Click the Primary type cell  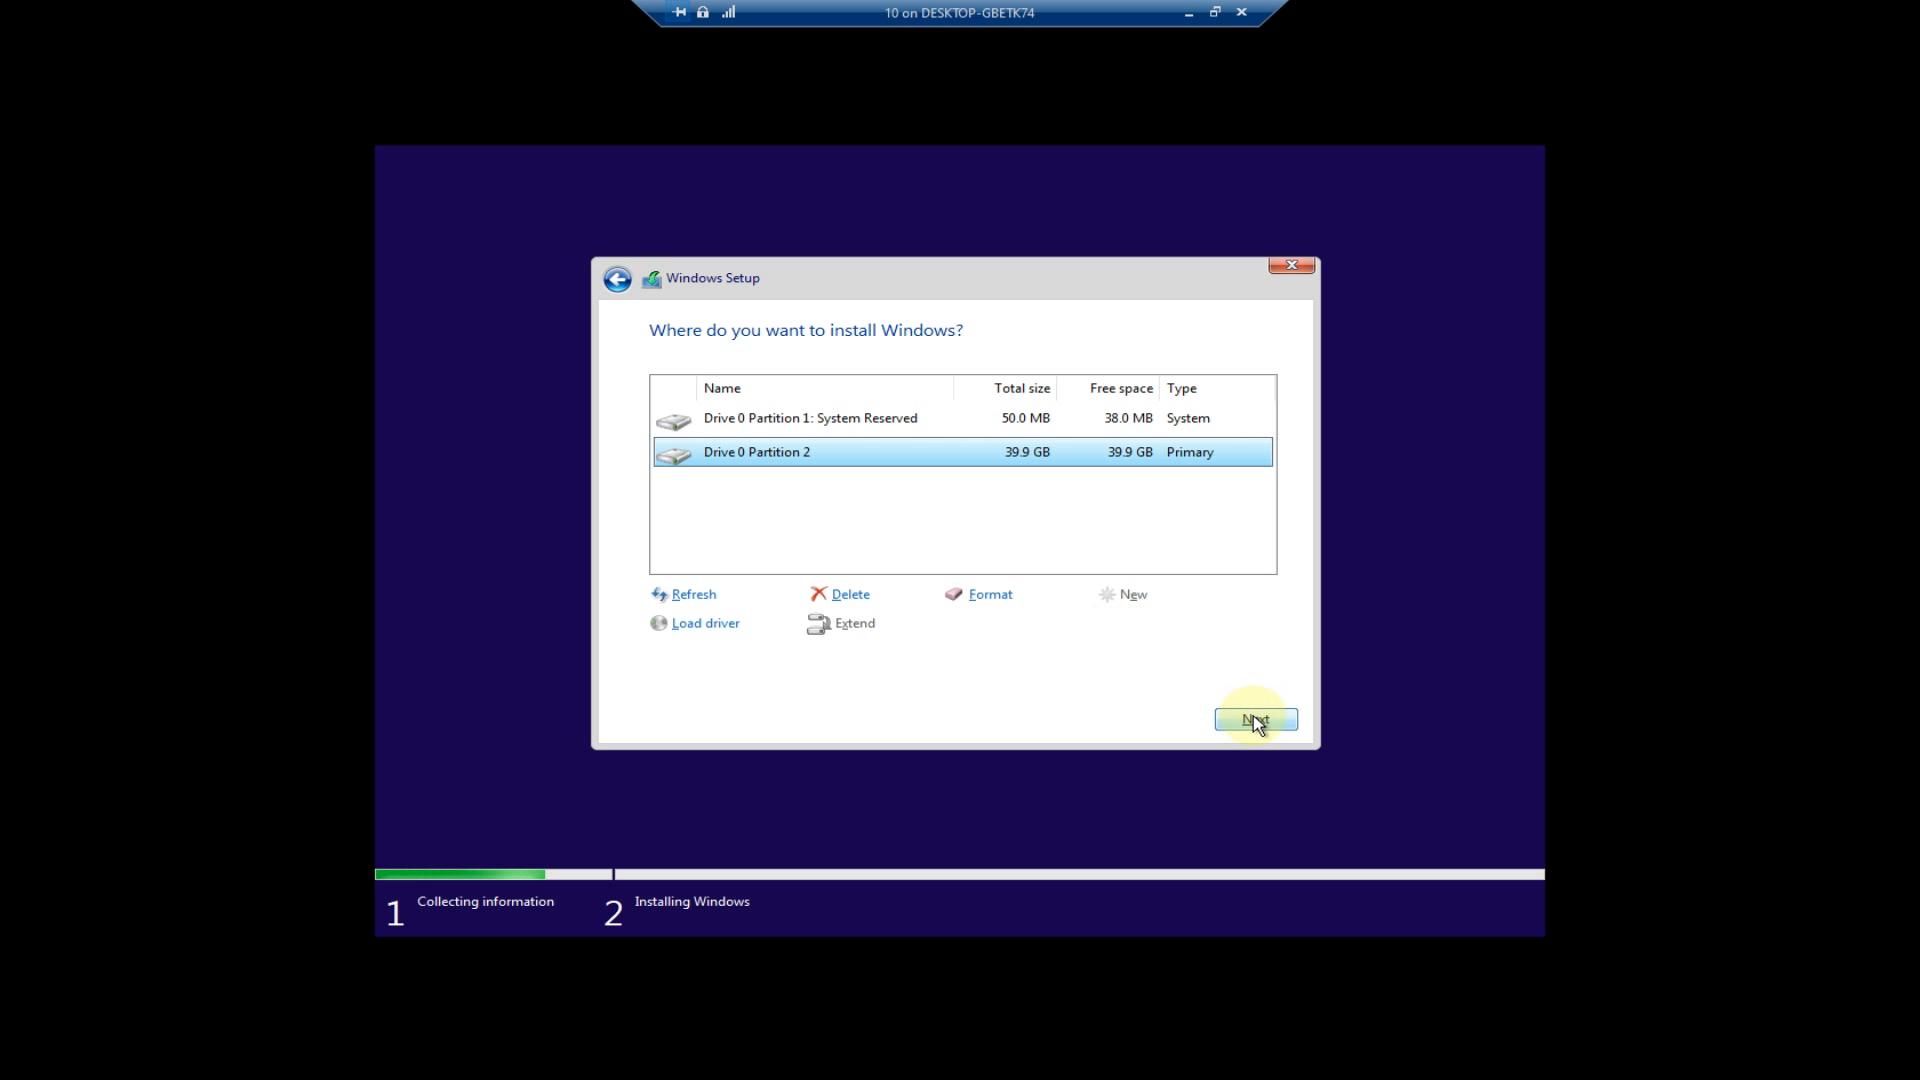pos(1190,453)
